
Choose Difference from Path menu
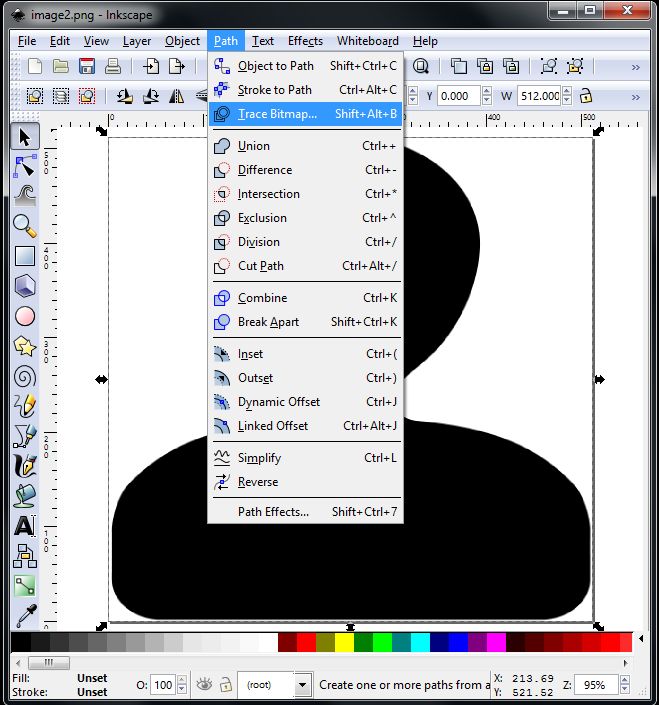306,170
